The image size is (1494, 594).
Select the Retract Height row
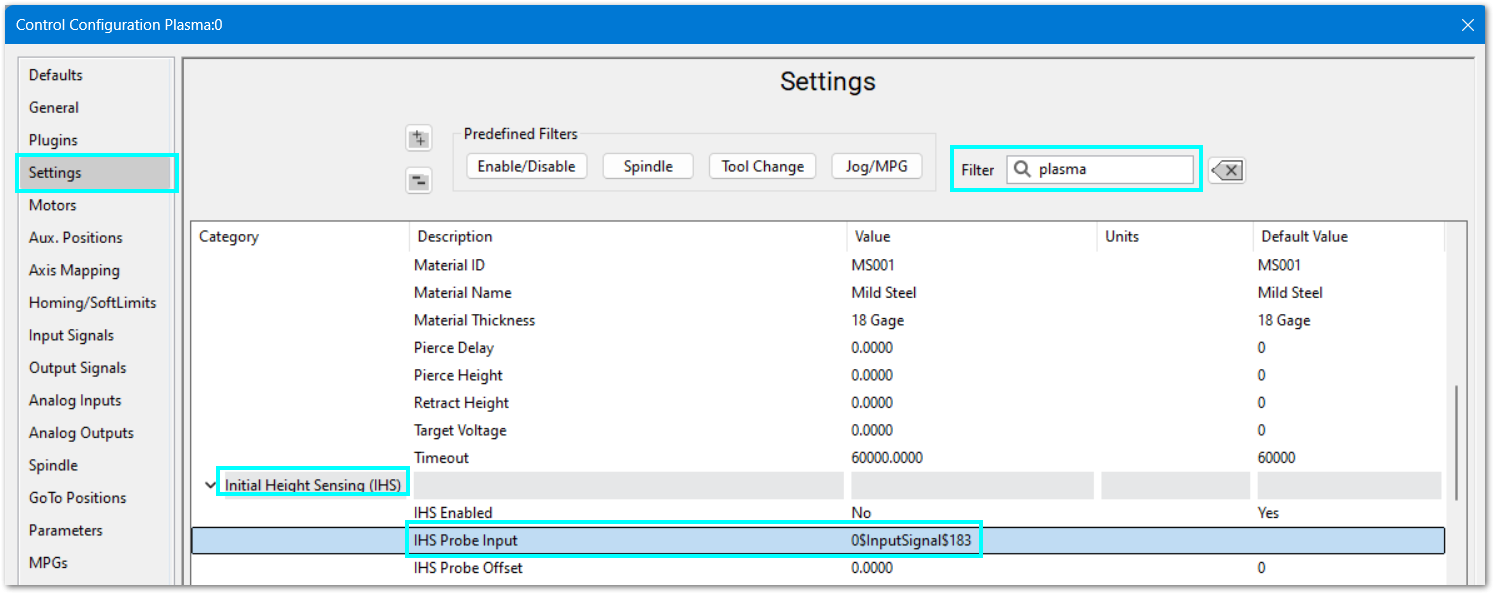818,403
